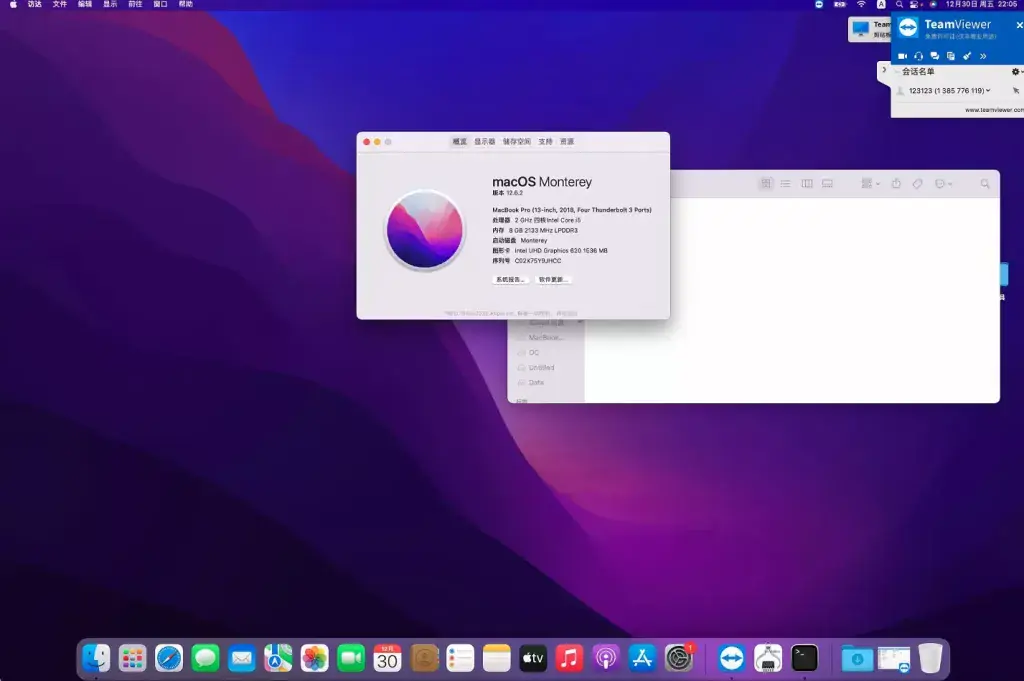Open Control Center in the menu bar

point(916,5)
